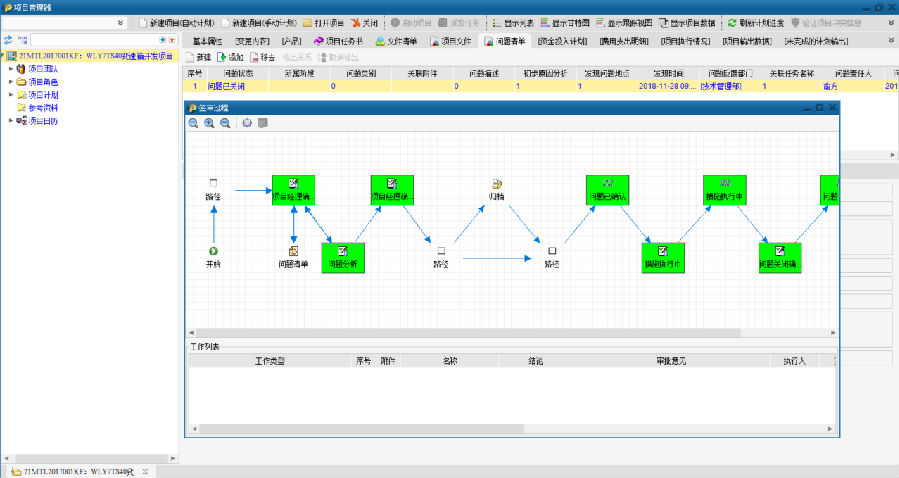Expand the 项目角色 tree node
899x478 pixels.
[x=10, y=82]
